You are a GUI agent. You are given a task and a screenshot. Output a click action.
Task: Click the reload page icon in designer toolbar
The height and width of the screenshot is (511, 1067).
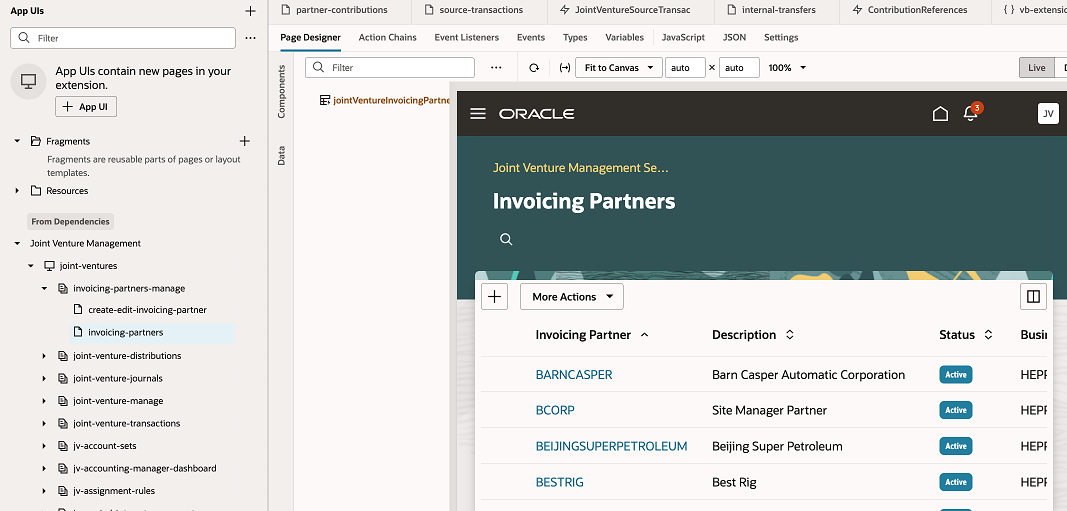534,68
